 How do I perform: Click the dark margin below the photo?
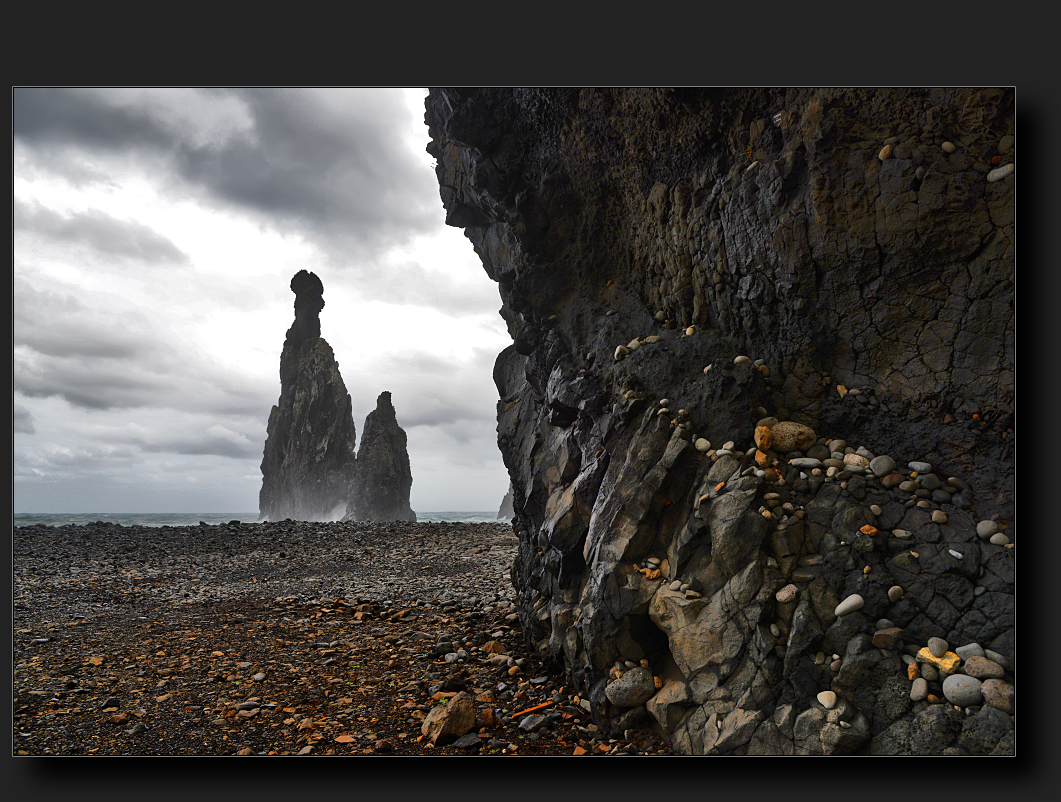tap(530, 780)
